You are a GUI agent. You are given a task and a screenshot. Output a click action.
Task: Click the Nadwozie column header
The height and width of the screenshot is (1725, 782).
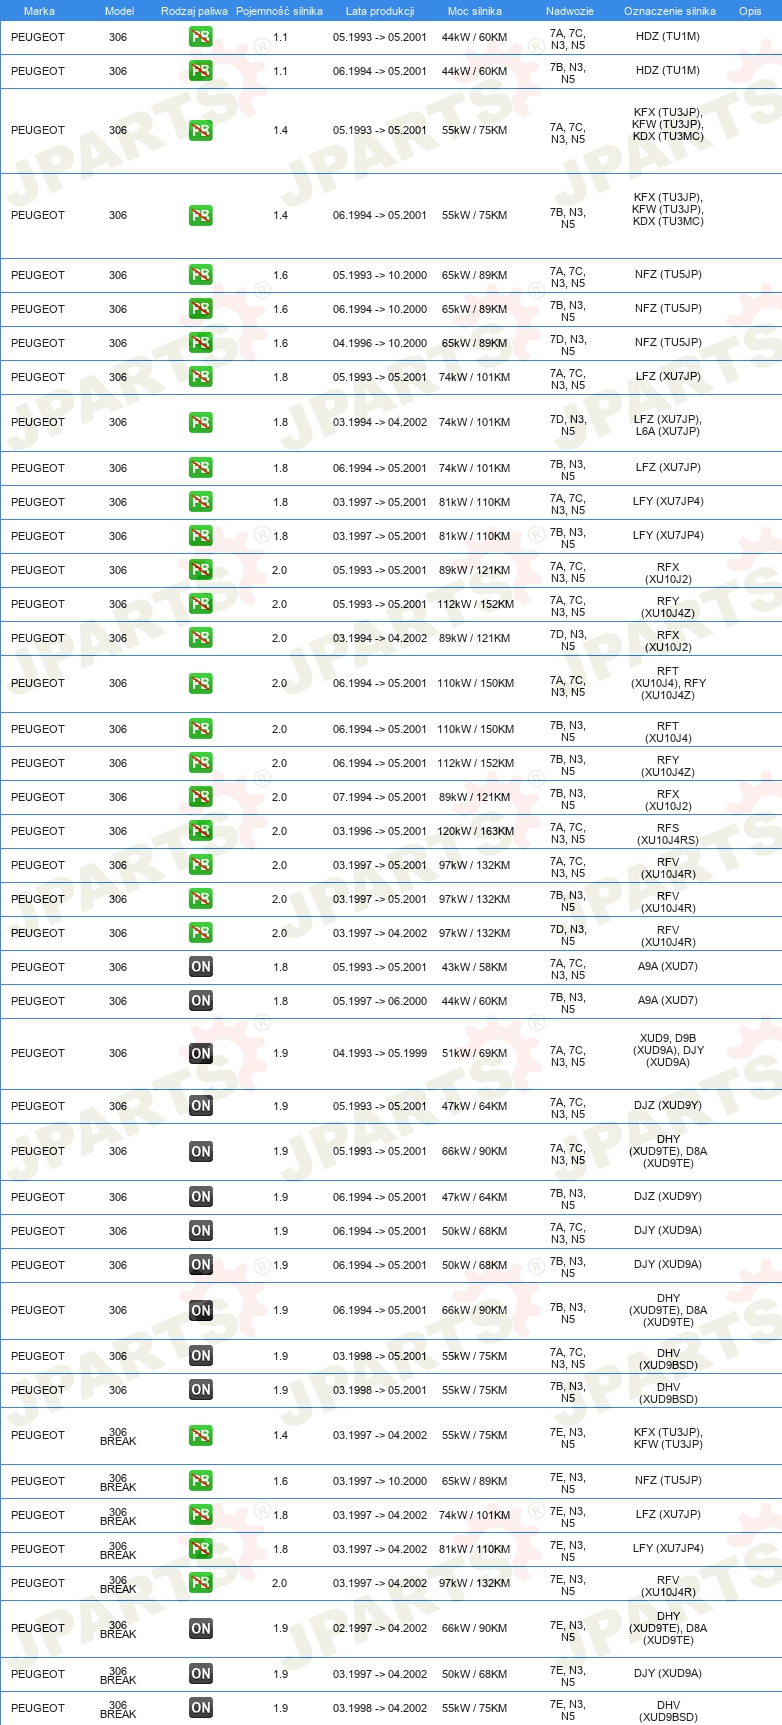click(570, 11)
